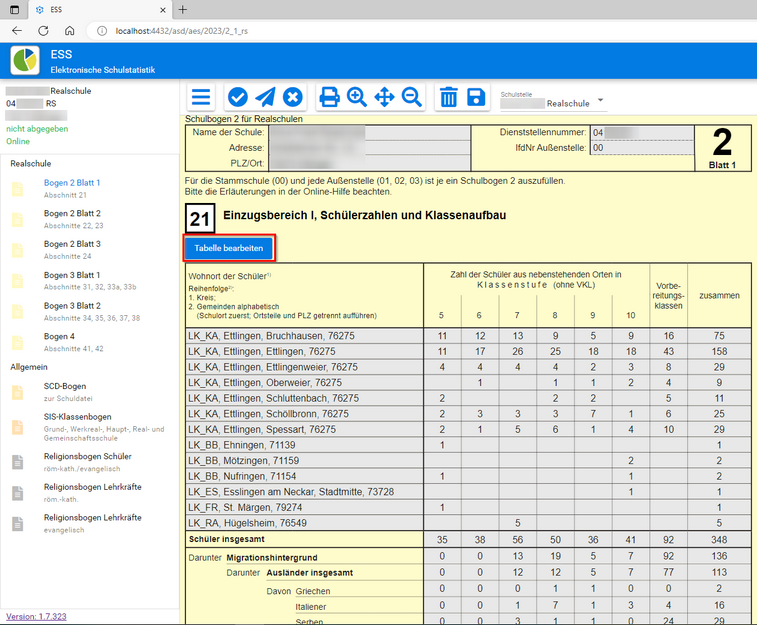Open a new browser tab
Viewport: 757px width, 625px height.
point(182,9)
